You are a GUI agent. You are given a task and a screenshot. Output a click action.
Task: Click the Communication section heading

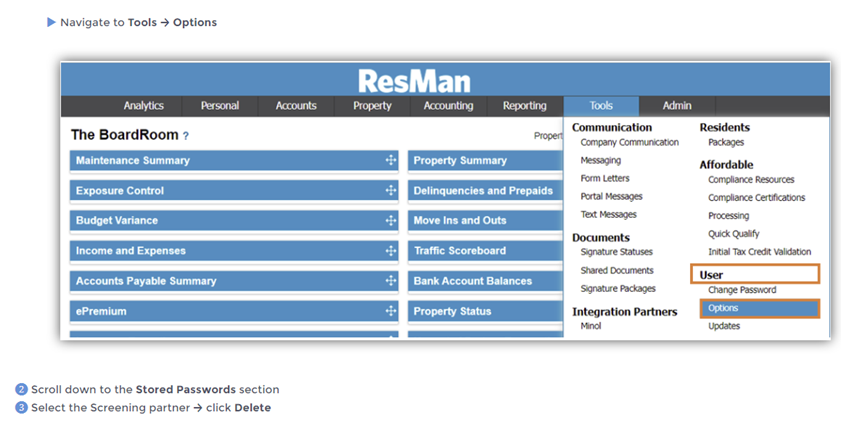tap(612, 127)
